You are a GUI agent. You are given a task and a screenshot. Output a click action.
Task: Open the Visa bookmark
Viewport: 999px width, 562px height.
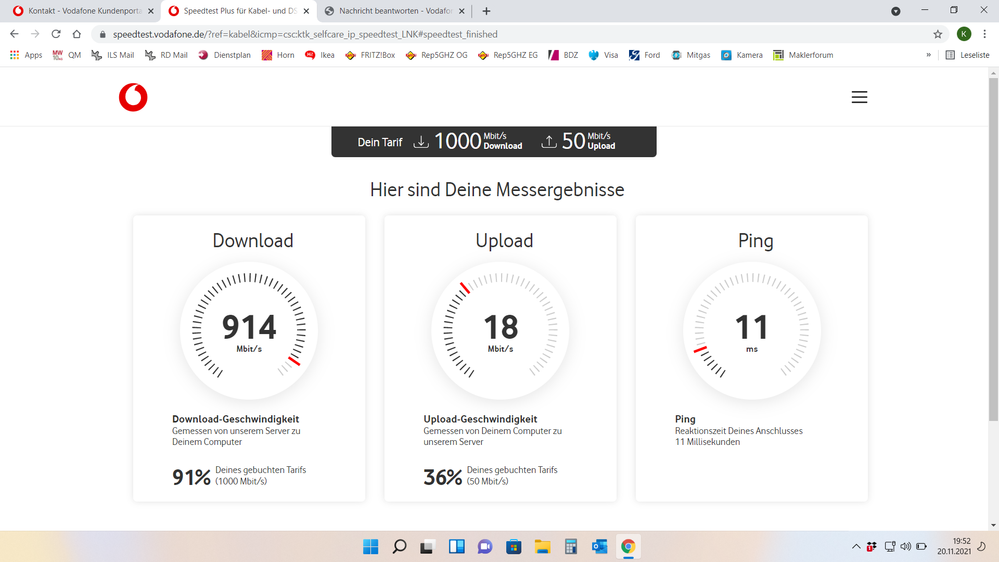(x=603, y=55)
